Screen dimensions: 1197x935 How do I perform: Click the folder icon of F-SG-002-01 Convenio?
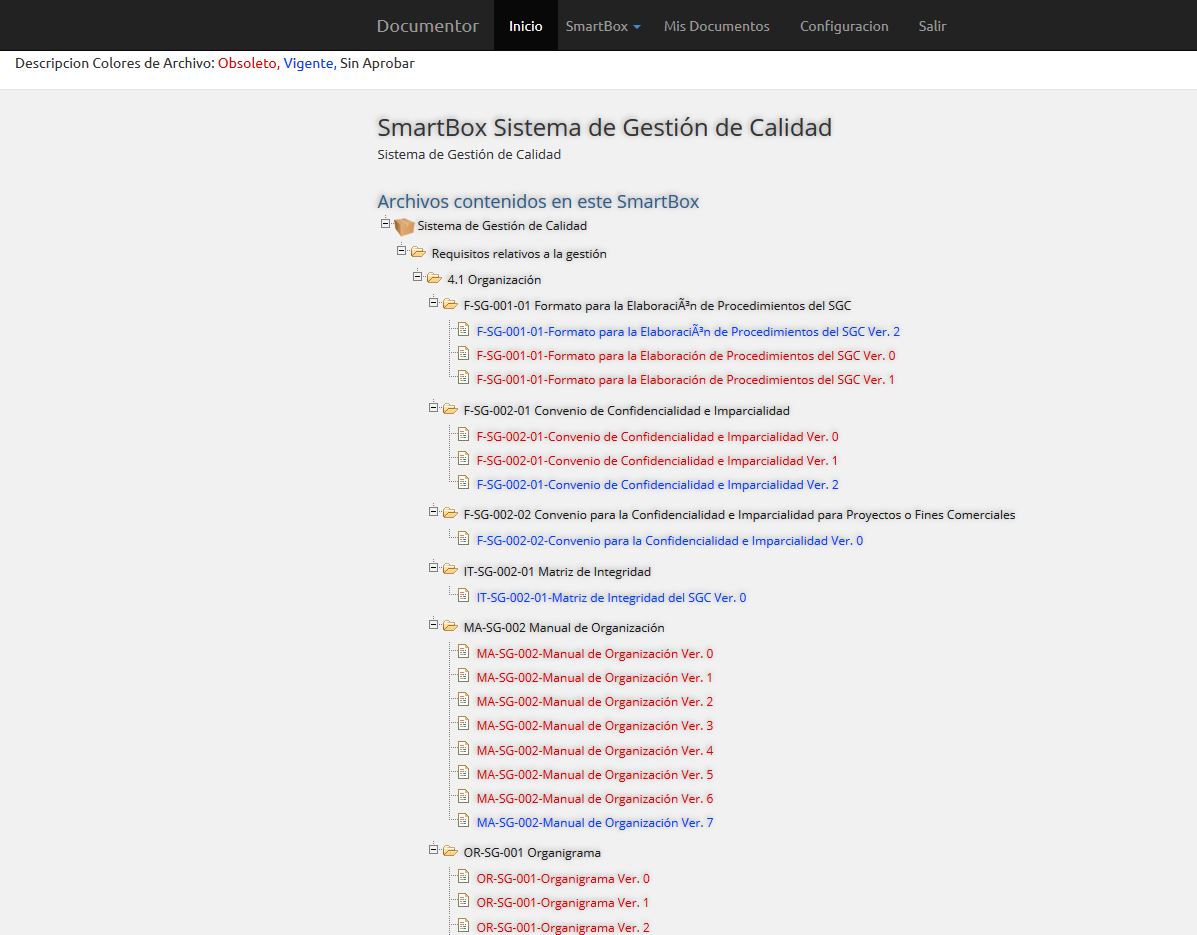point(450,409)
